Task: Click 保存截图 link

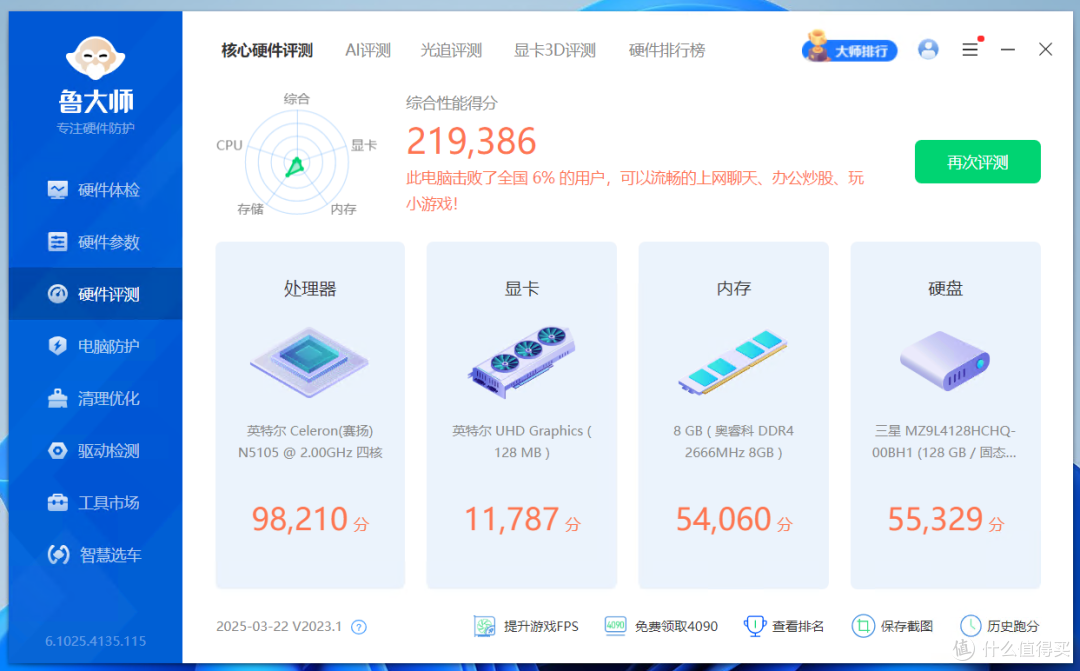Action: 892,626
